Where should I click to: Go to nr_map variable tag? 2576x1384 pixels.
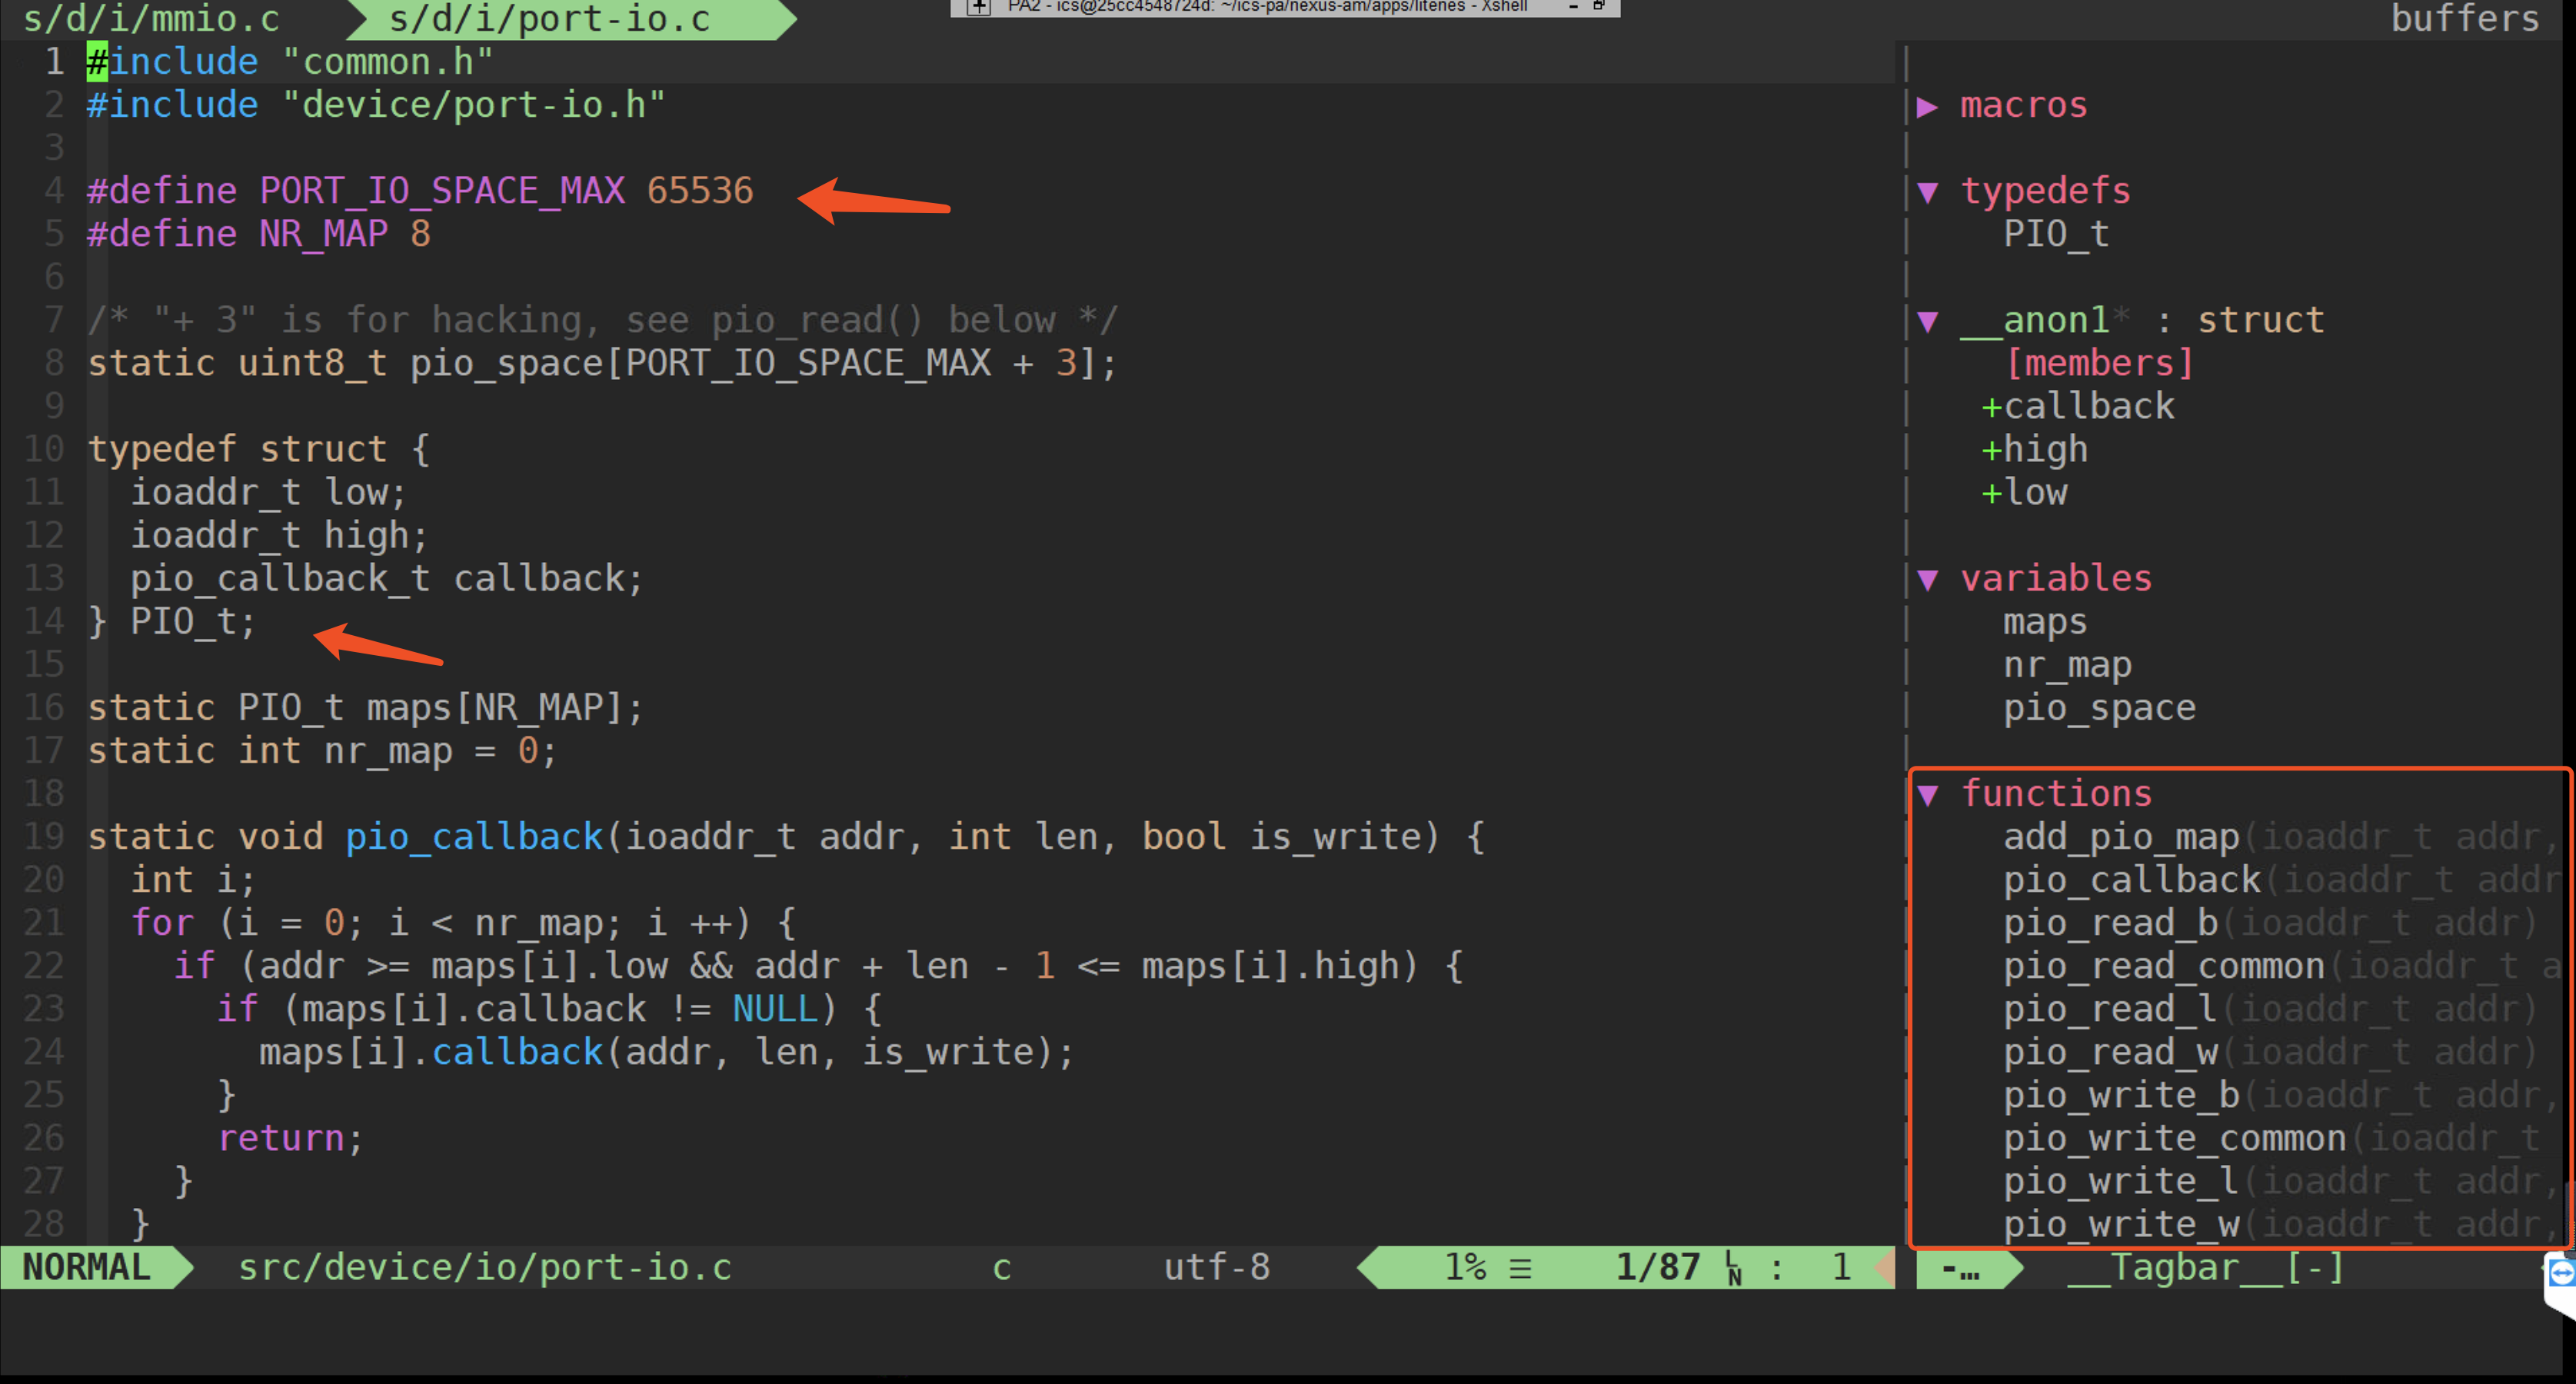[x=2067, y=665]
